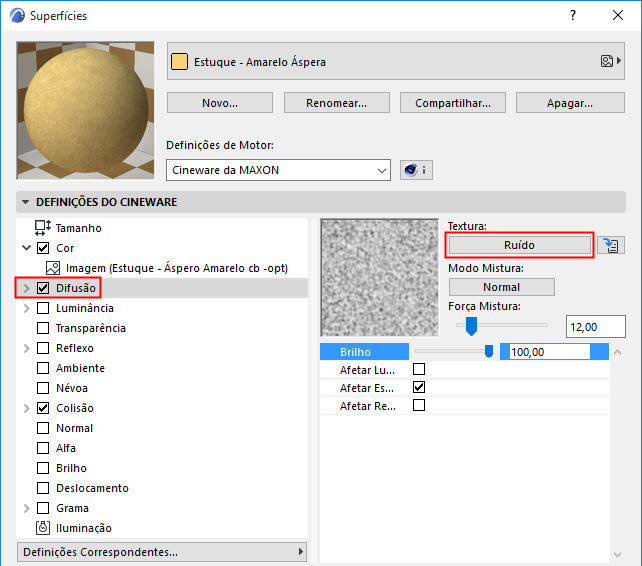This screenshot has height=566, width=642.
Task: Check the Afetar Re... option
Action: (x=419, y=405)
